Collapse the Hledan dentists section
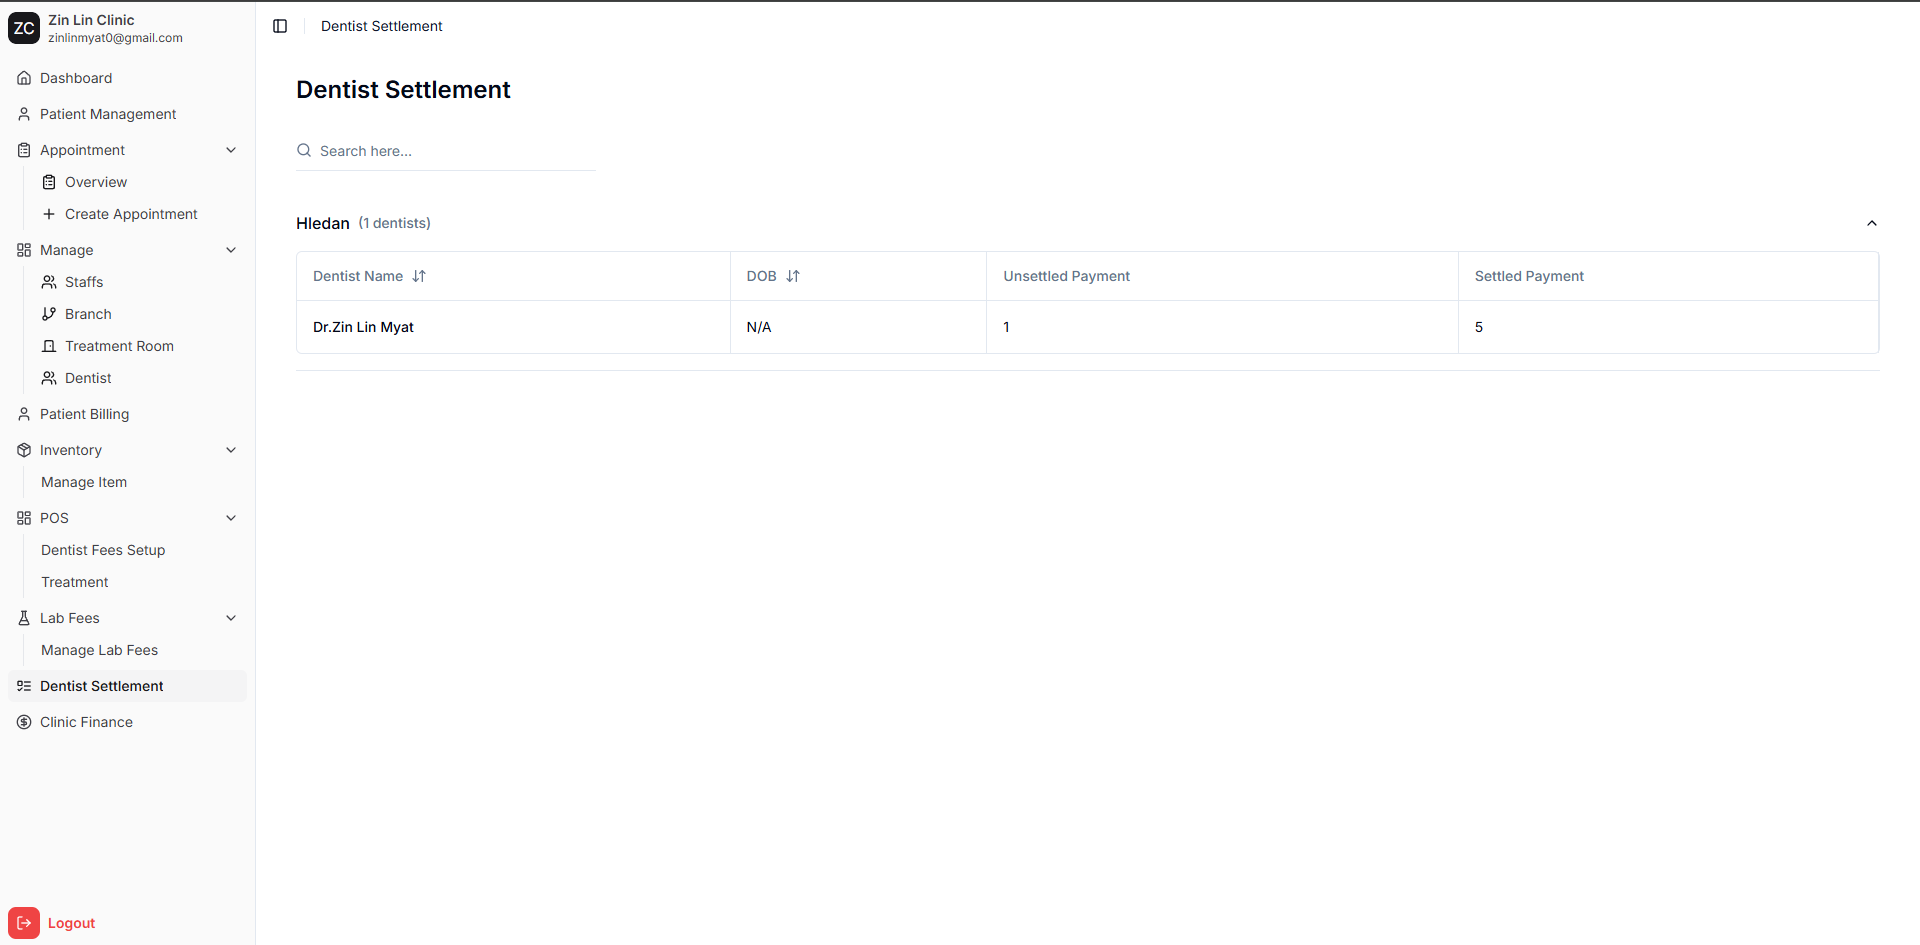 1871,223
